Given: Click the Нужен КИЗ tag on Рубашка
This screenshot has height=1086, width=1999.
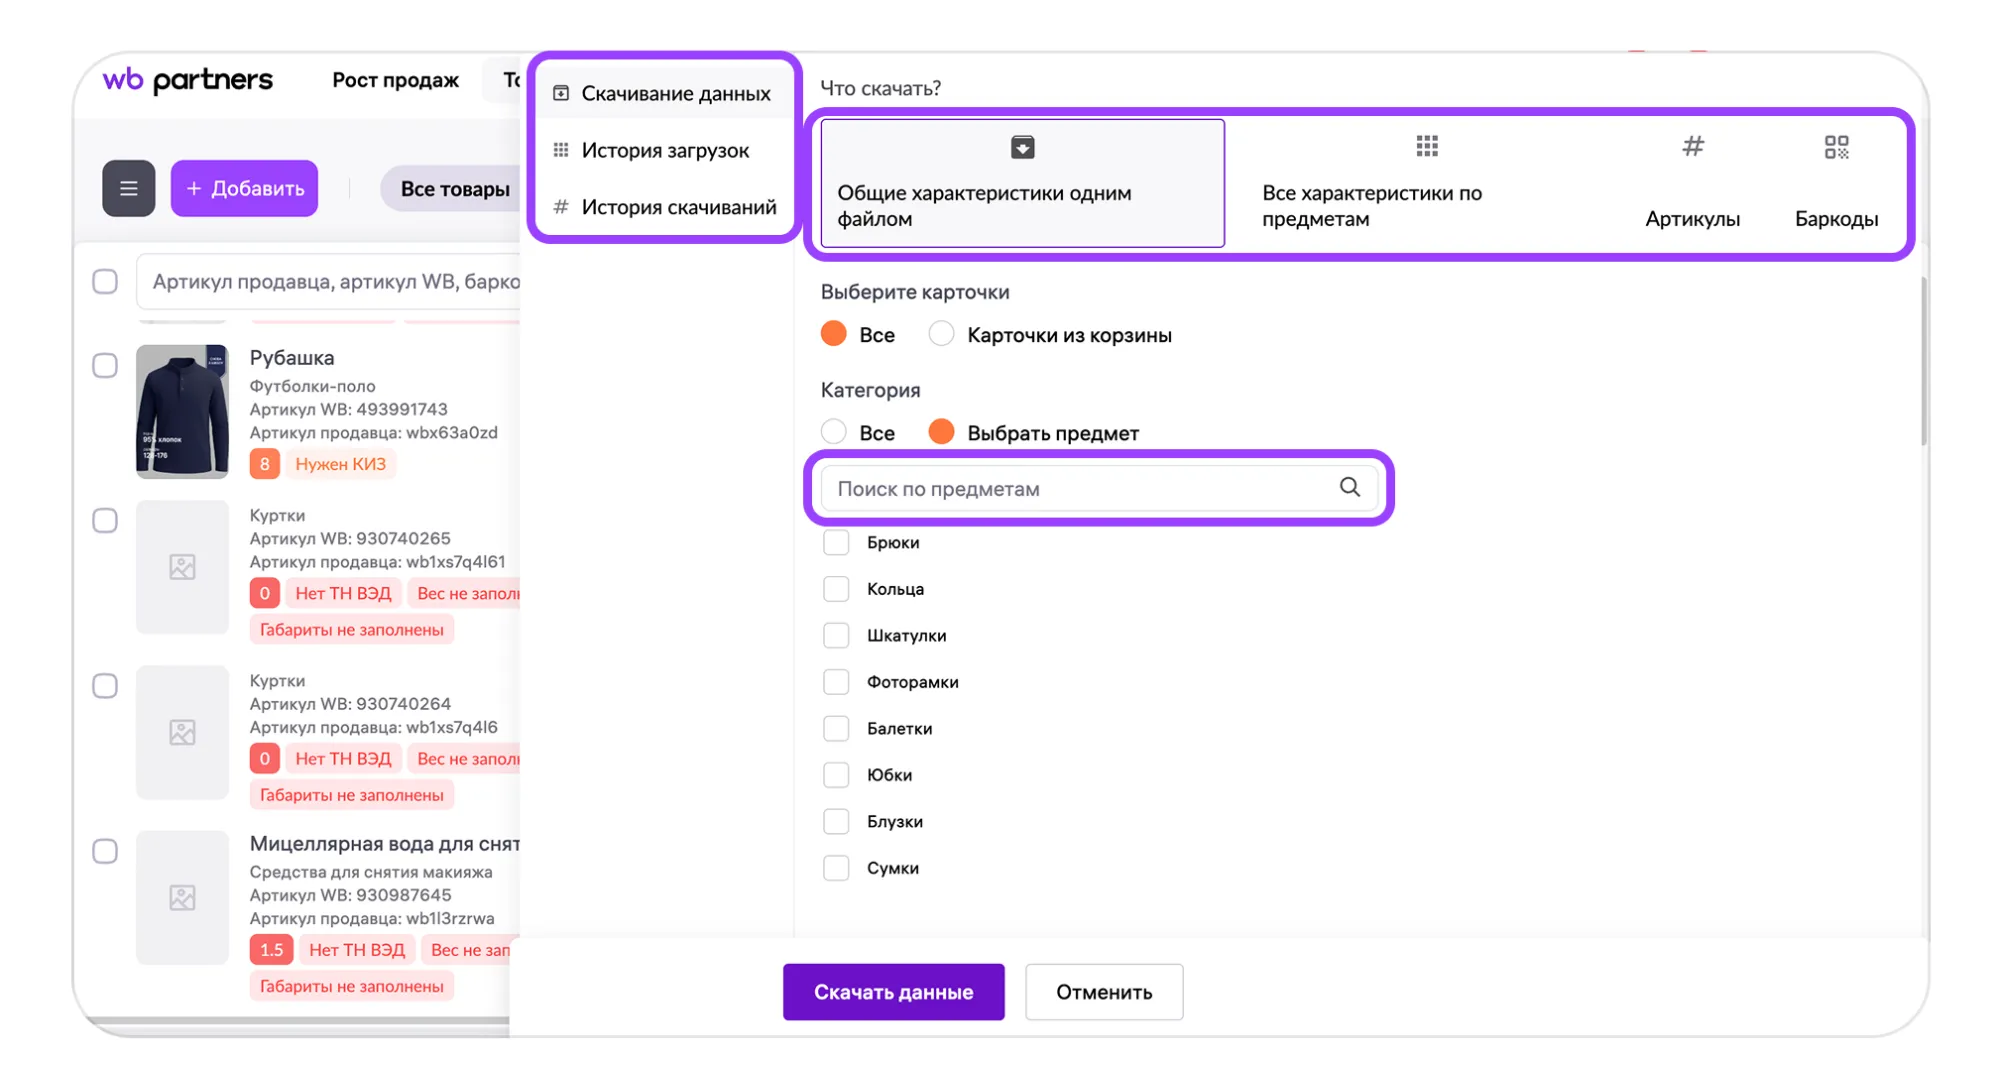Looking at the screenshot, I should (340, 464).
